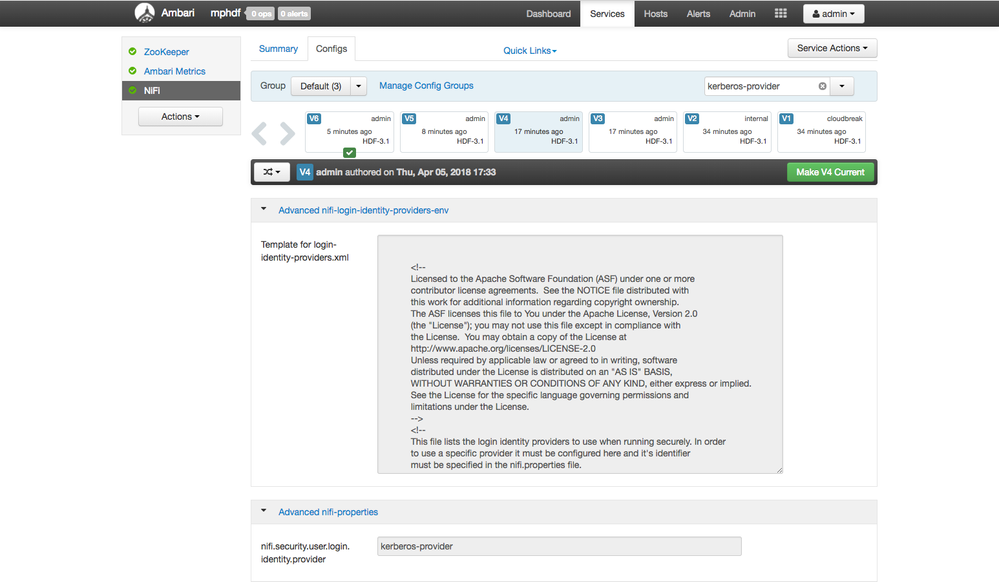Click Advanced nifi-login-identity-providers-env heading link
999x582 pixels.
click(x=363, y=210)
